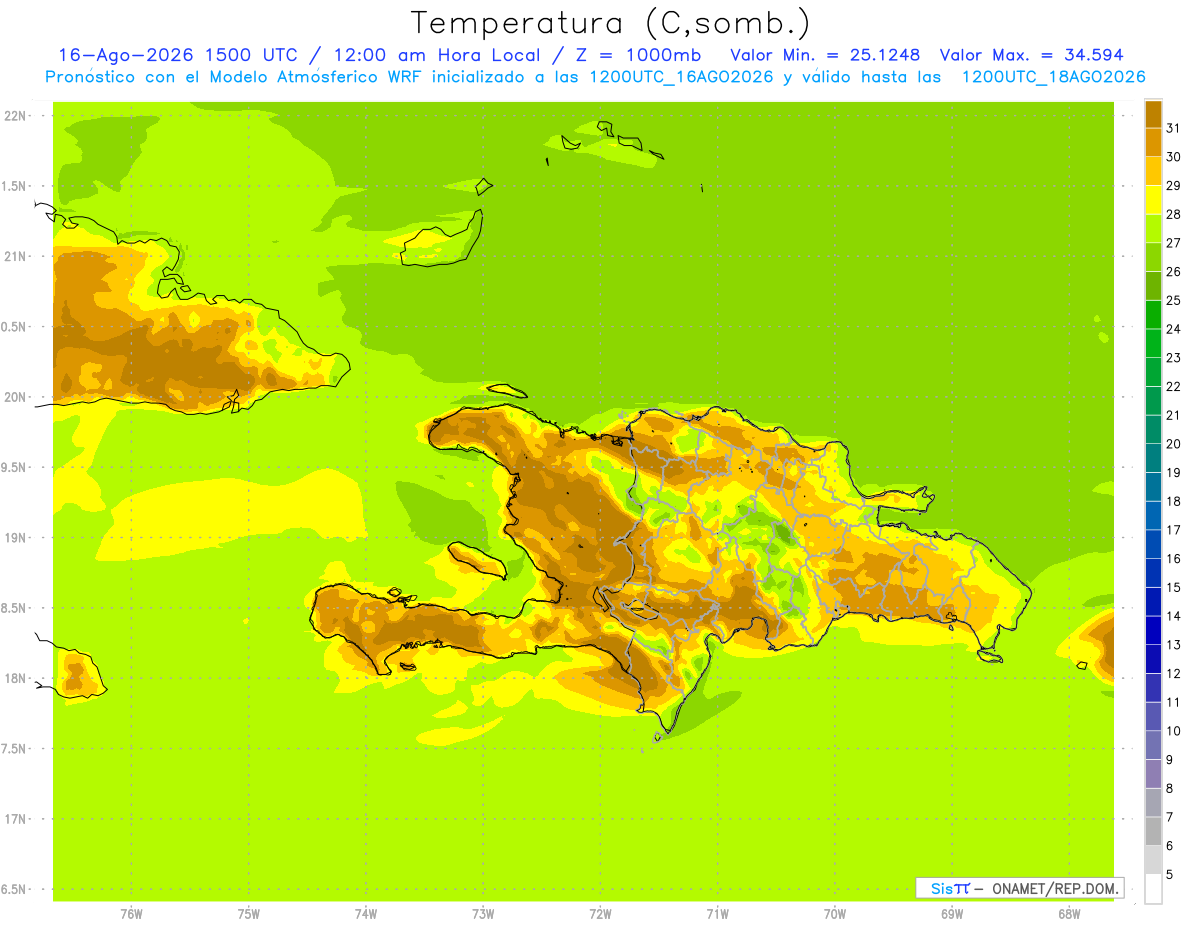The width and height of the screenshot is (1200, 927).
Task: Click the "72W" longitude axis label
Action: (600, 914)
